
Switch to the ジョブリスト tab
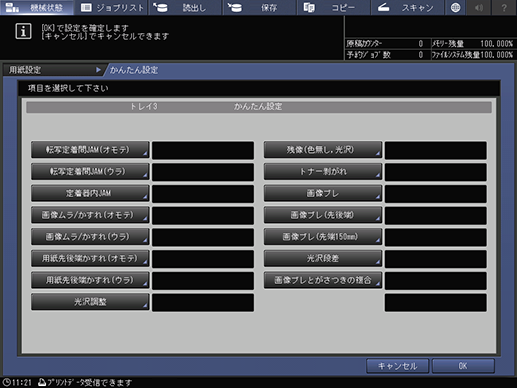[112, 7]
